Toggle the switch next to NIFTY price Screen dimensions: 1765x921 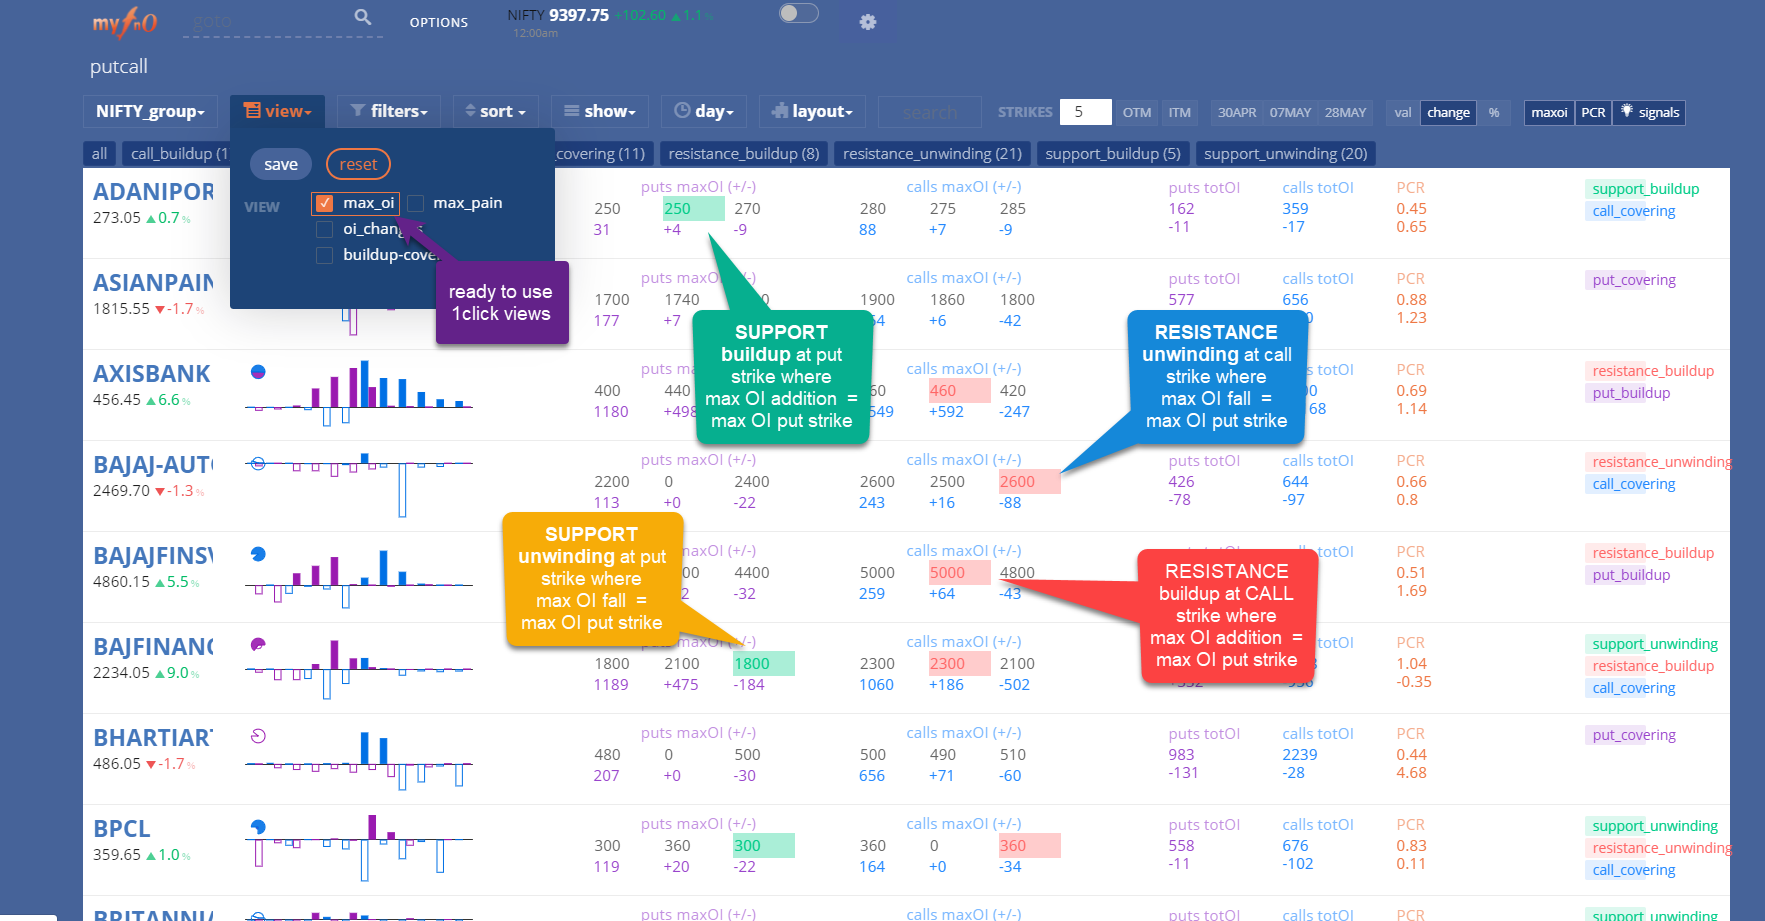pos(799,13)
